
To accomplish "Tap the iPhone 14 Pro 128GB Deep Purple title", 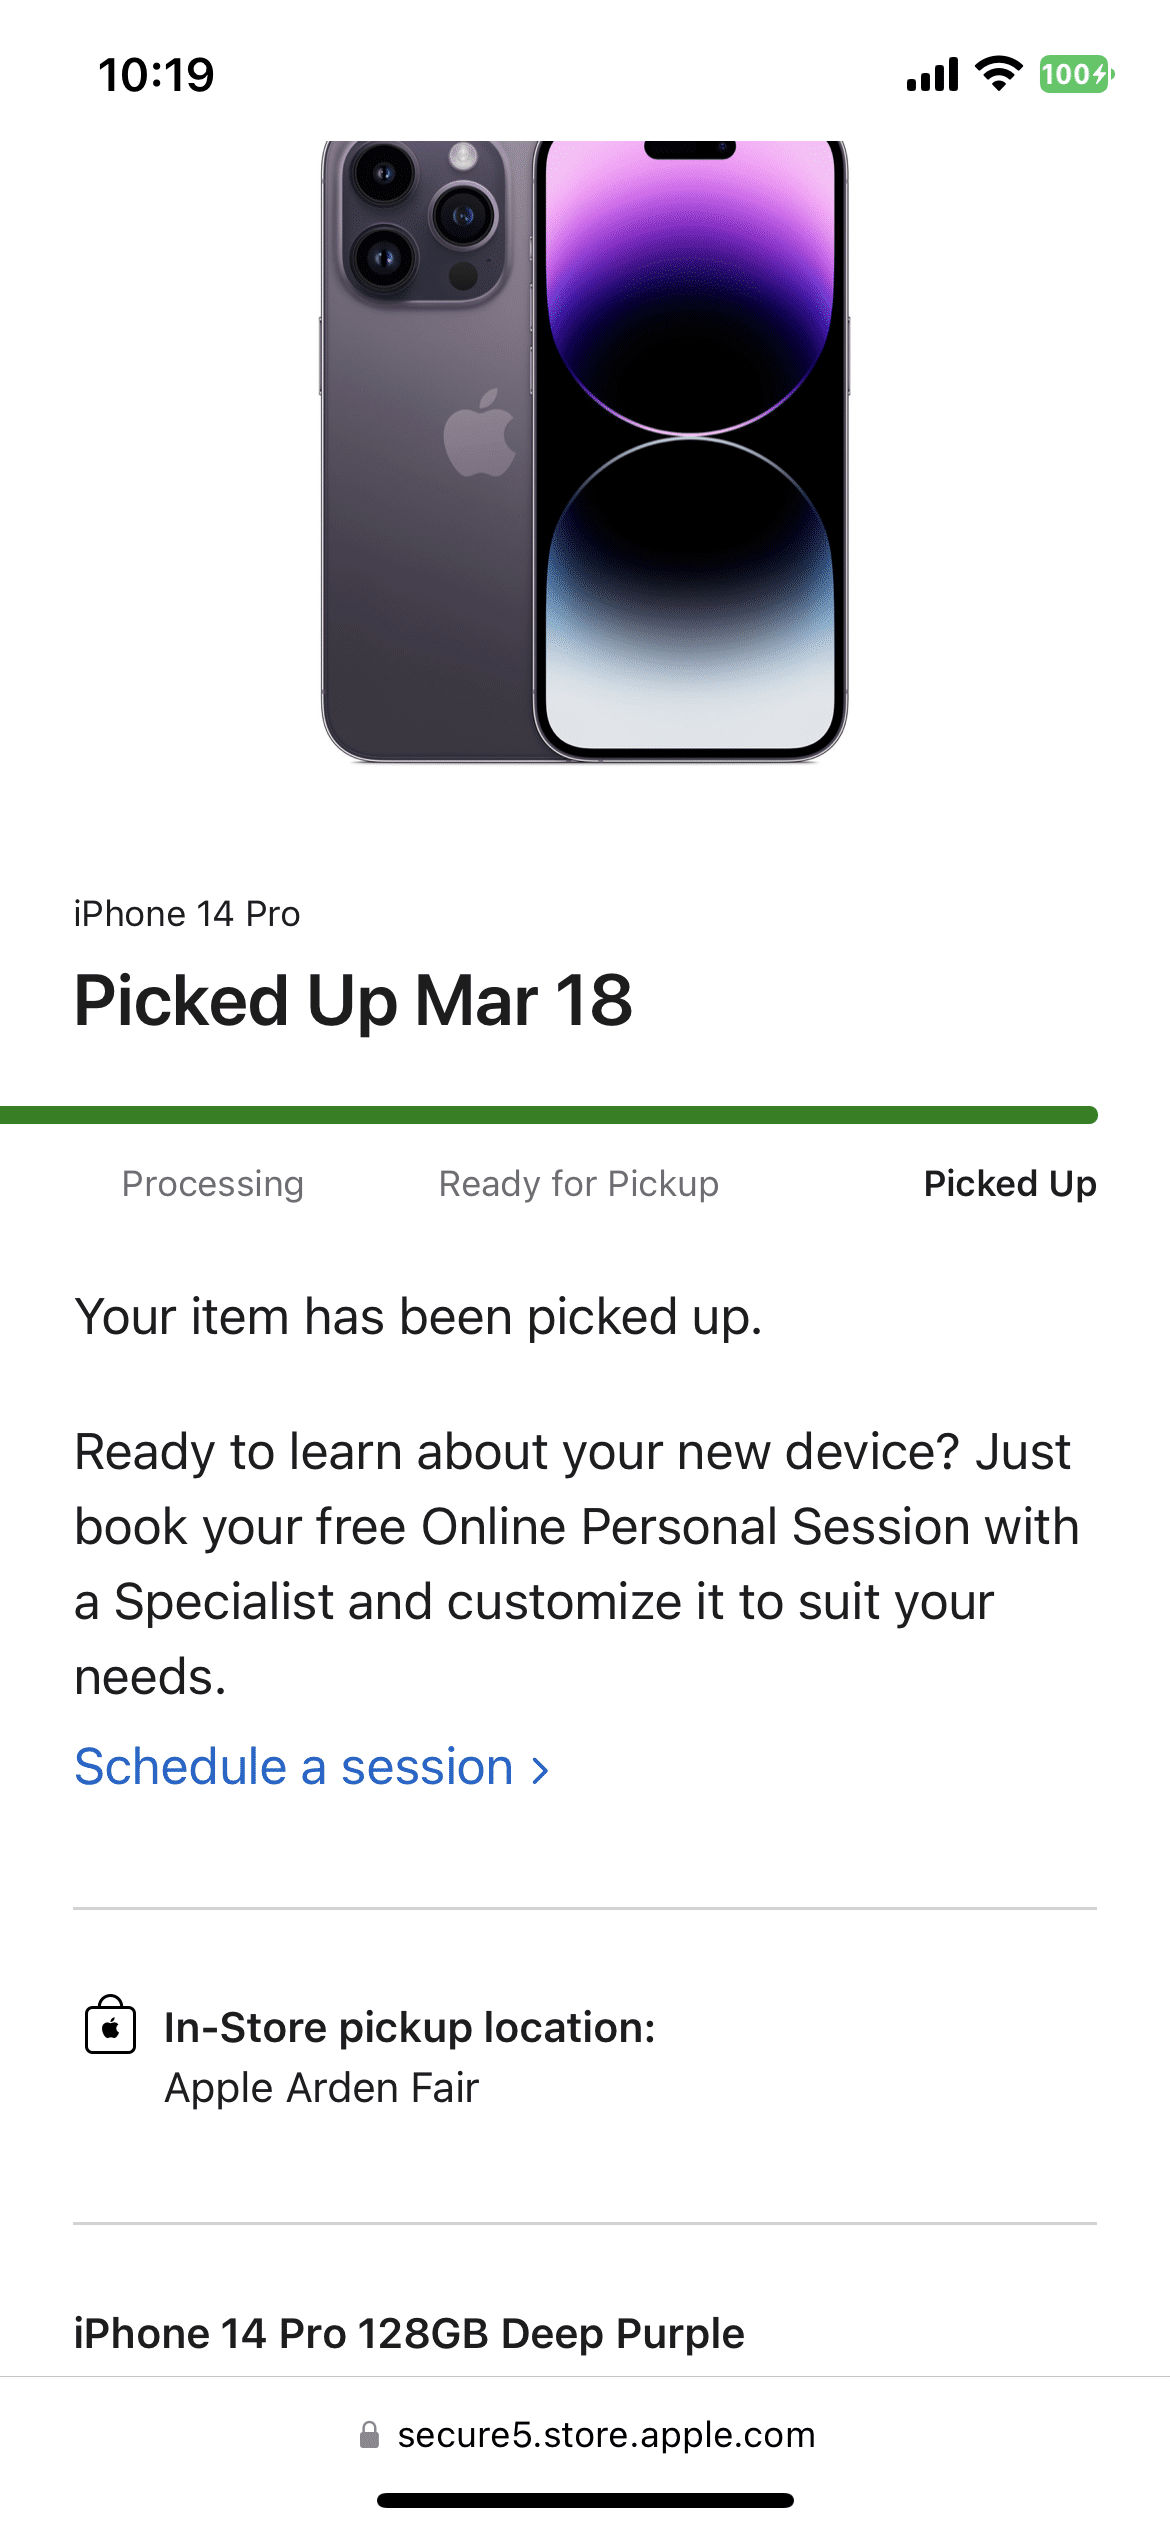I will click(x=409, y=2334).
